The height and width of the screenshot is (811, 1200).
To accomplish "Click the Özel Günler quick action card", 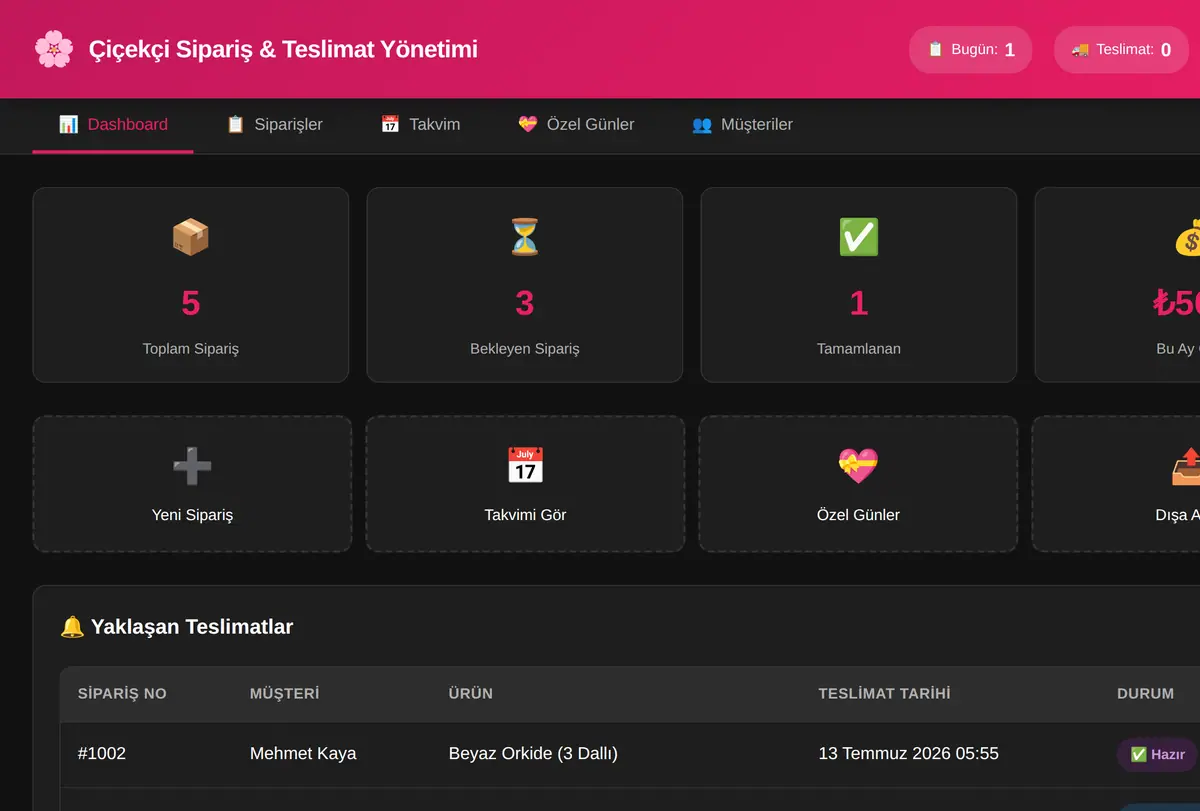I will 858,484.
